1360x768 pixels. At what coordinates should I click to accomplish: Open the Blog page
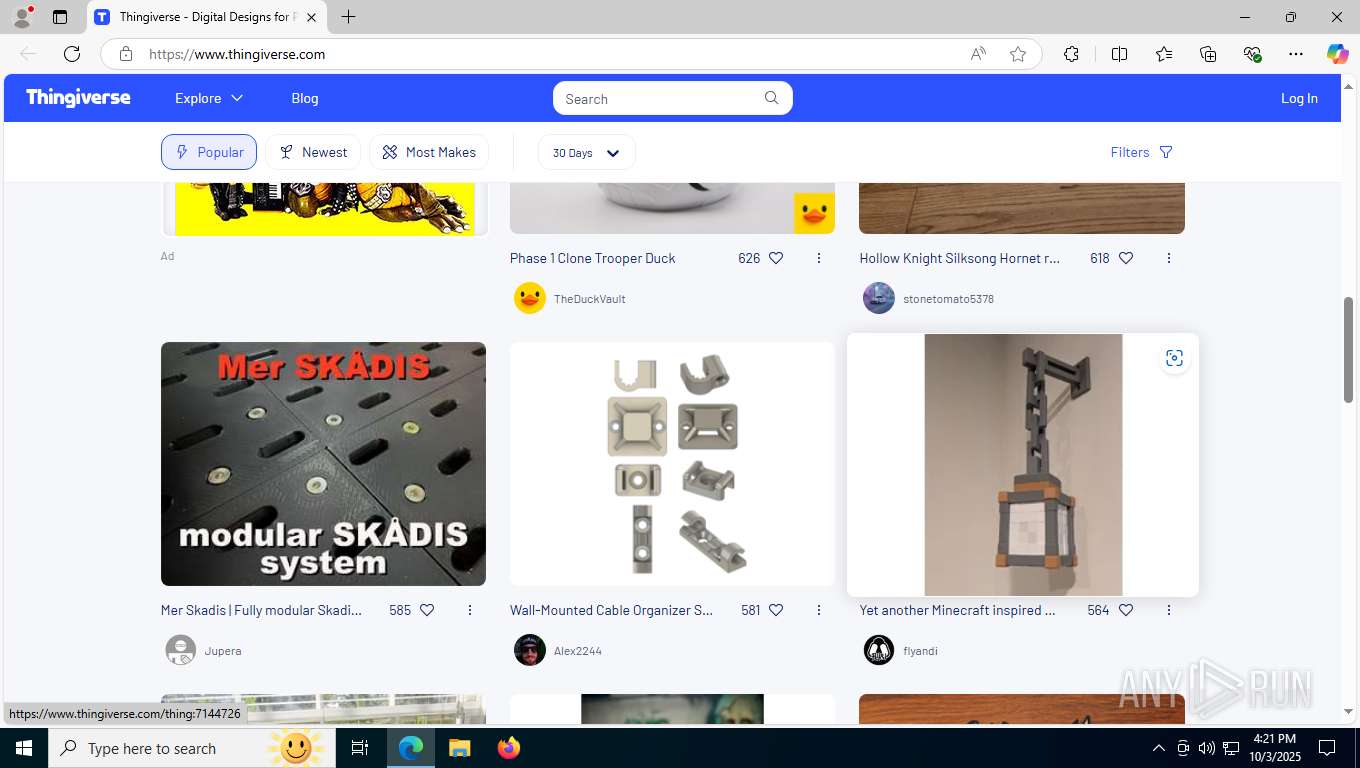point(305,98)
